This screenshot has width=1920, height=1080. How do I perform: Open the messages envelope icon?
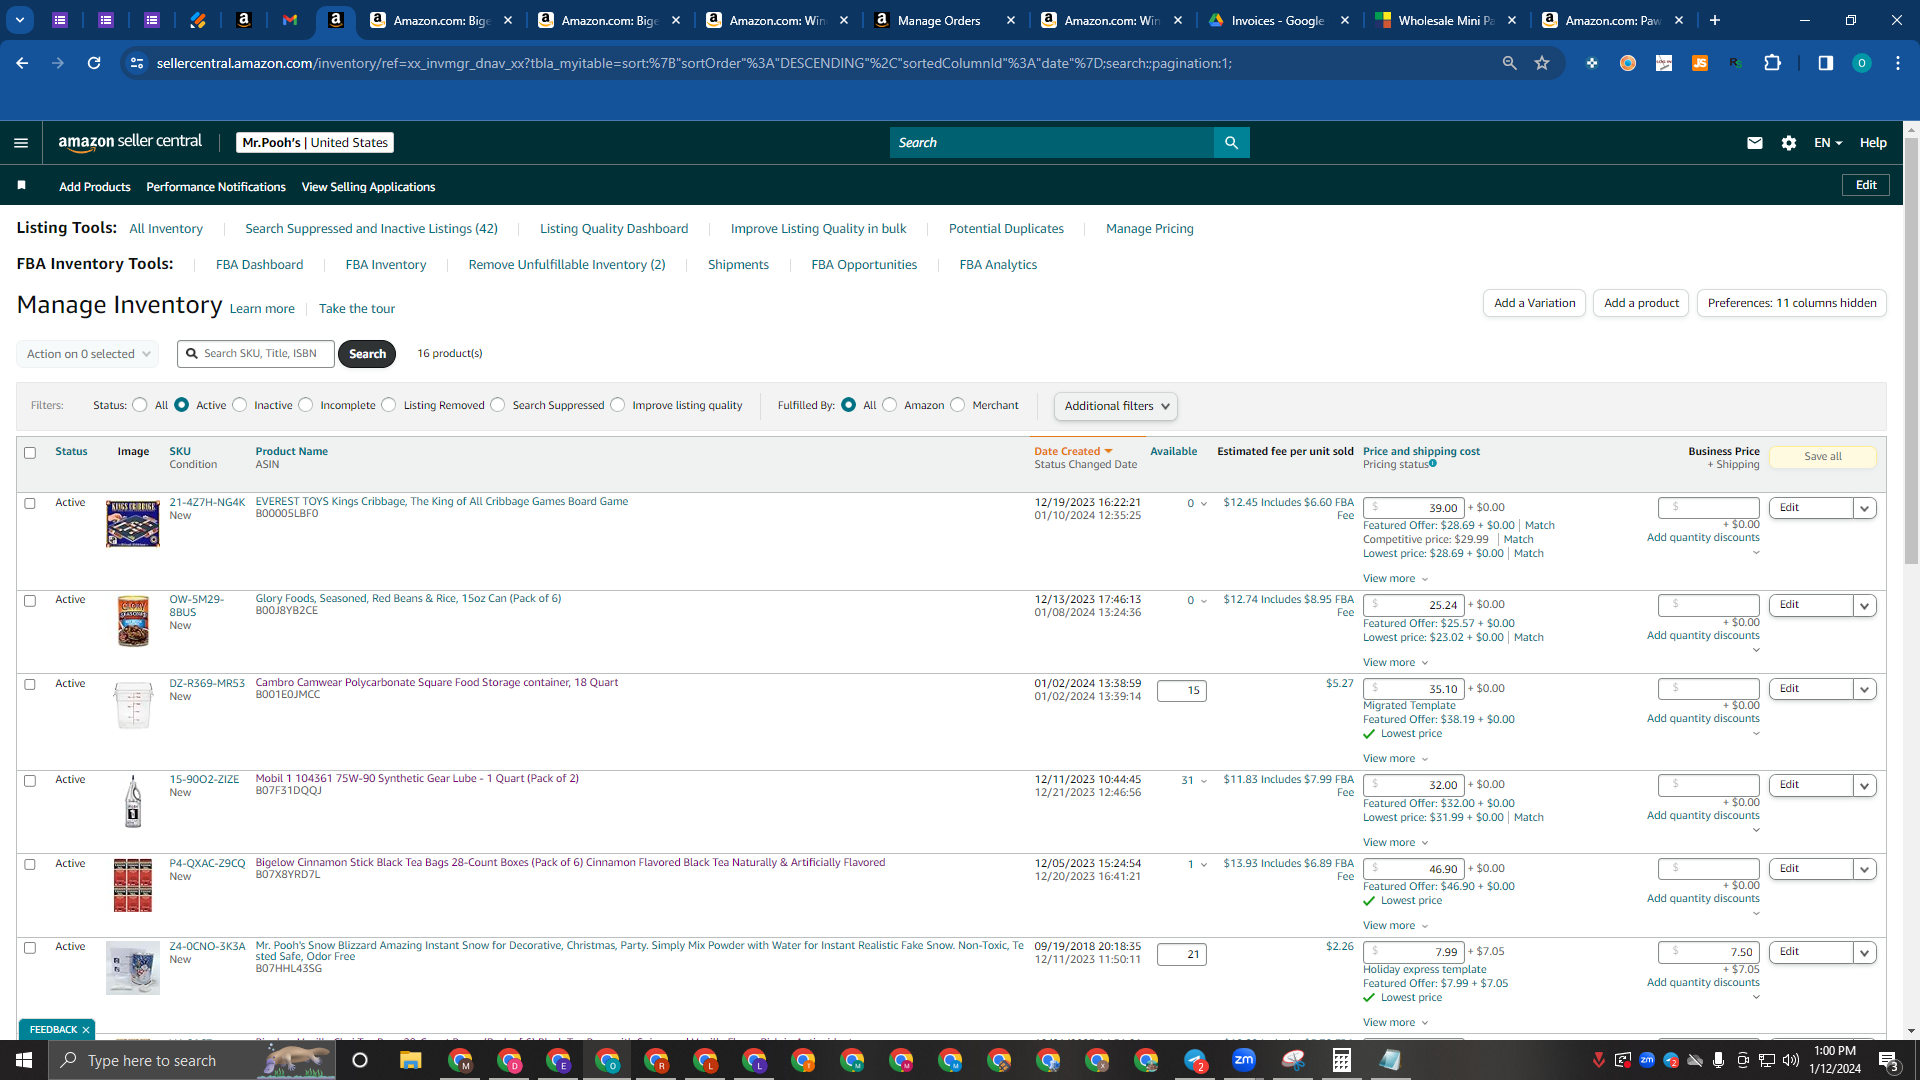tap(1754, 143)
